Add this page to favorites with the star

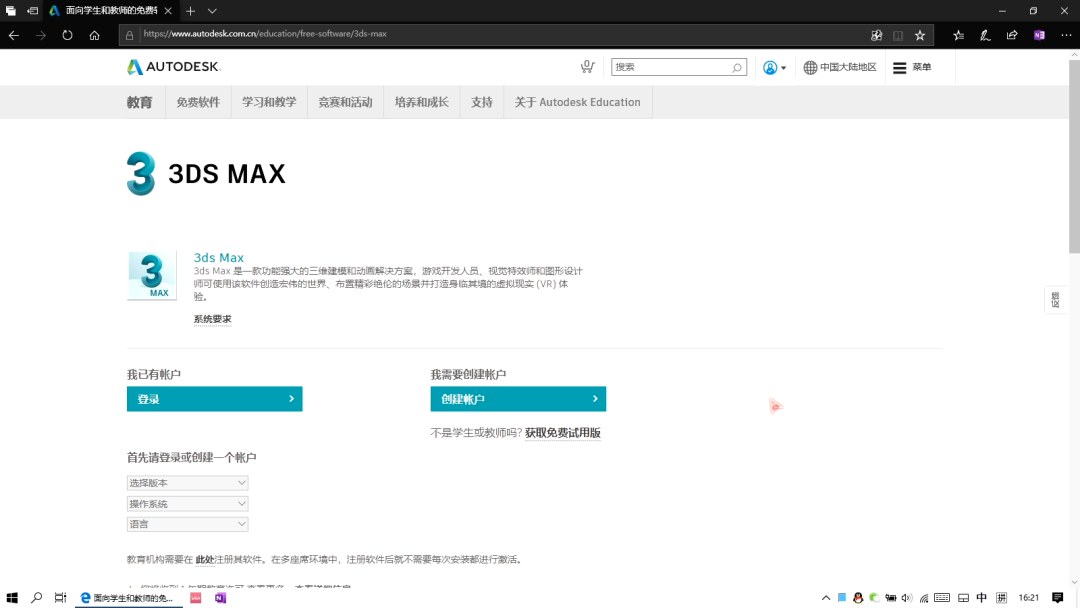pos(920,35)
